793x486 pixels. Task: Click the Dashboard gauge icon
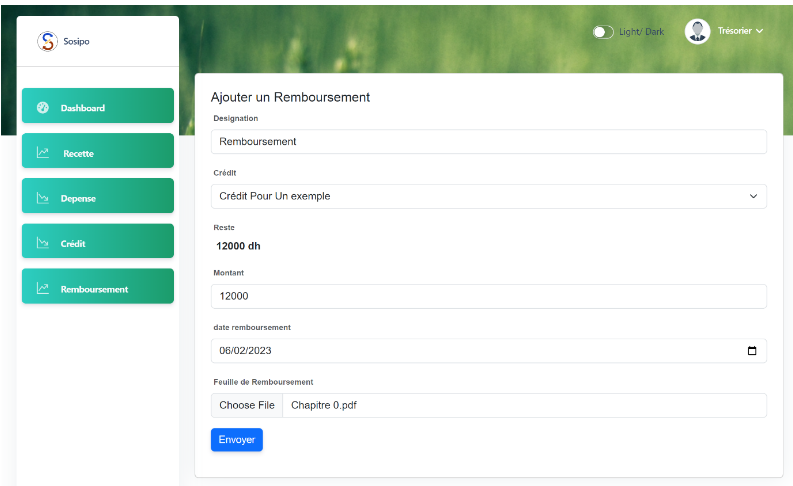click(x=43, y=107)
